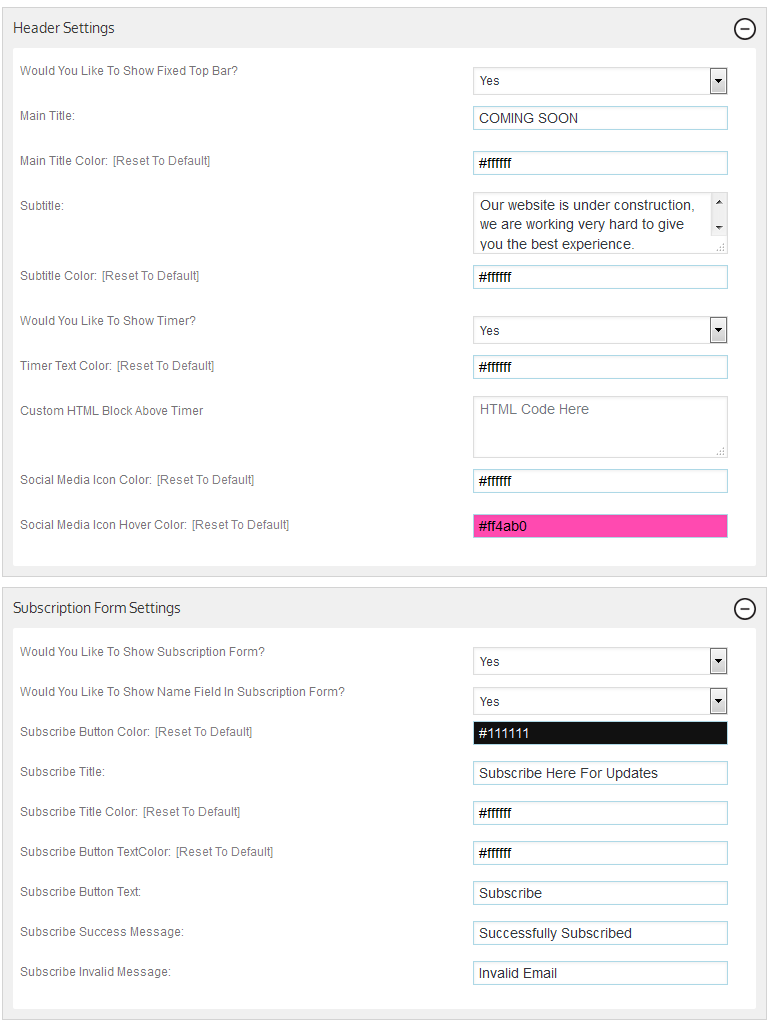Click the Subscribe Invalid Message field
The image size is (772, 1024).
click(x=600, y=973)
